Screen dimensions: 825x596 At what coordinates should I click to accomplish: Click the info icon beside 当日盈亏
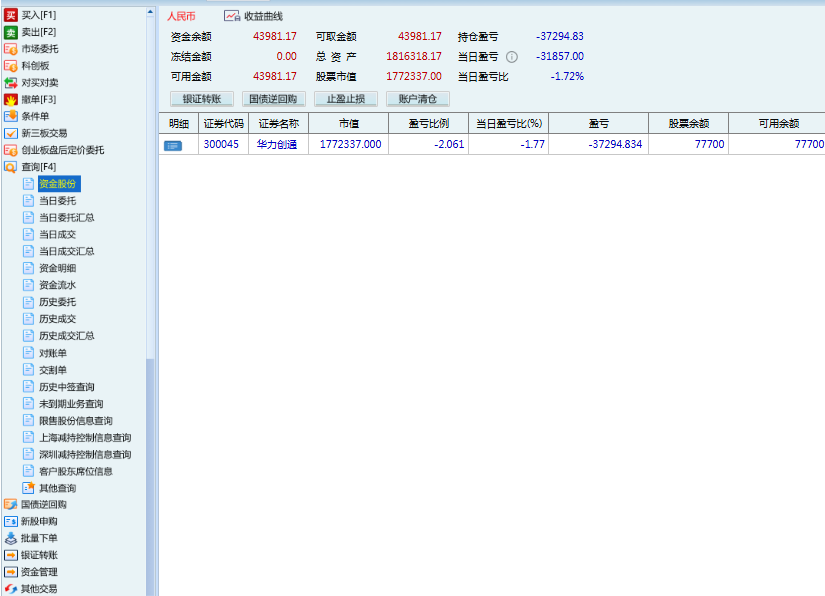pyautogui.click(x=511, y=57)
